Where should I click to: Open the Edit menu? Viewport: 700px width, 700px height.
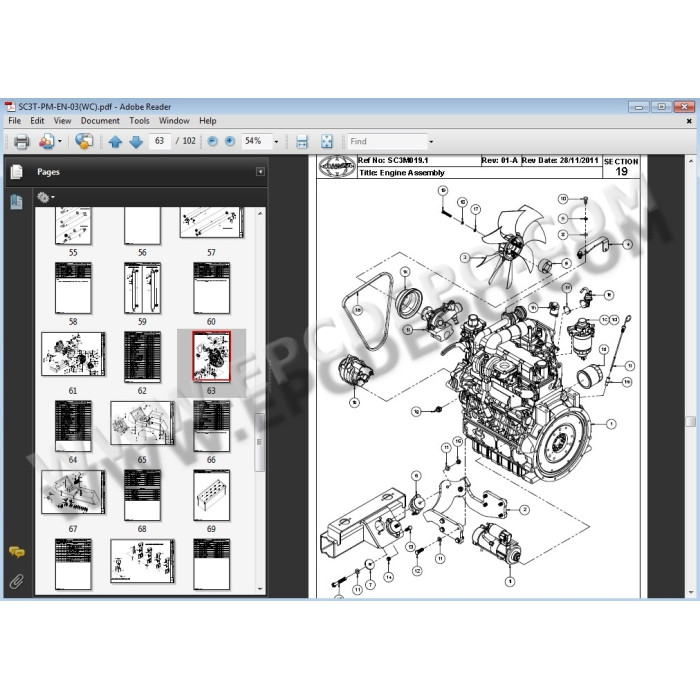[37, 121]
